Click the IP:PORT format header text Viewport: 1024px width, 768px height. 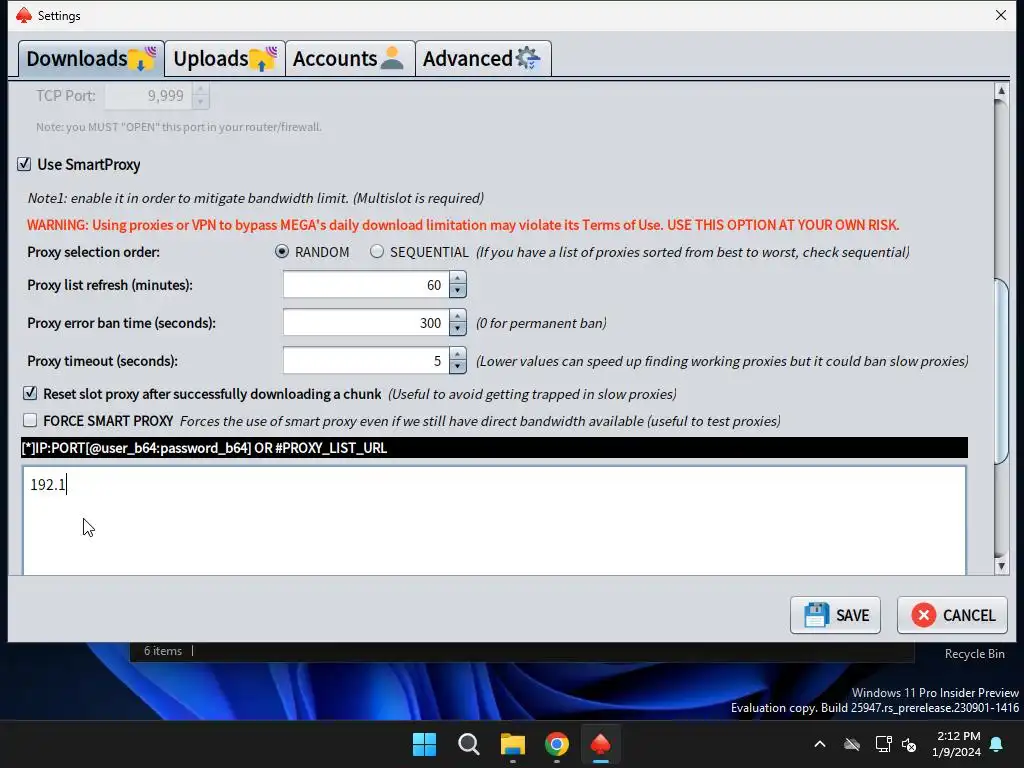point(204,448)
